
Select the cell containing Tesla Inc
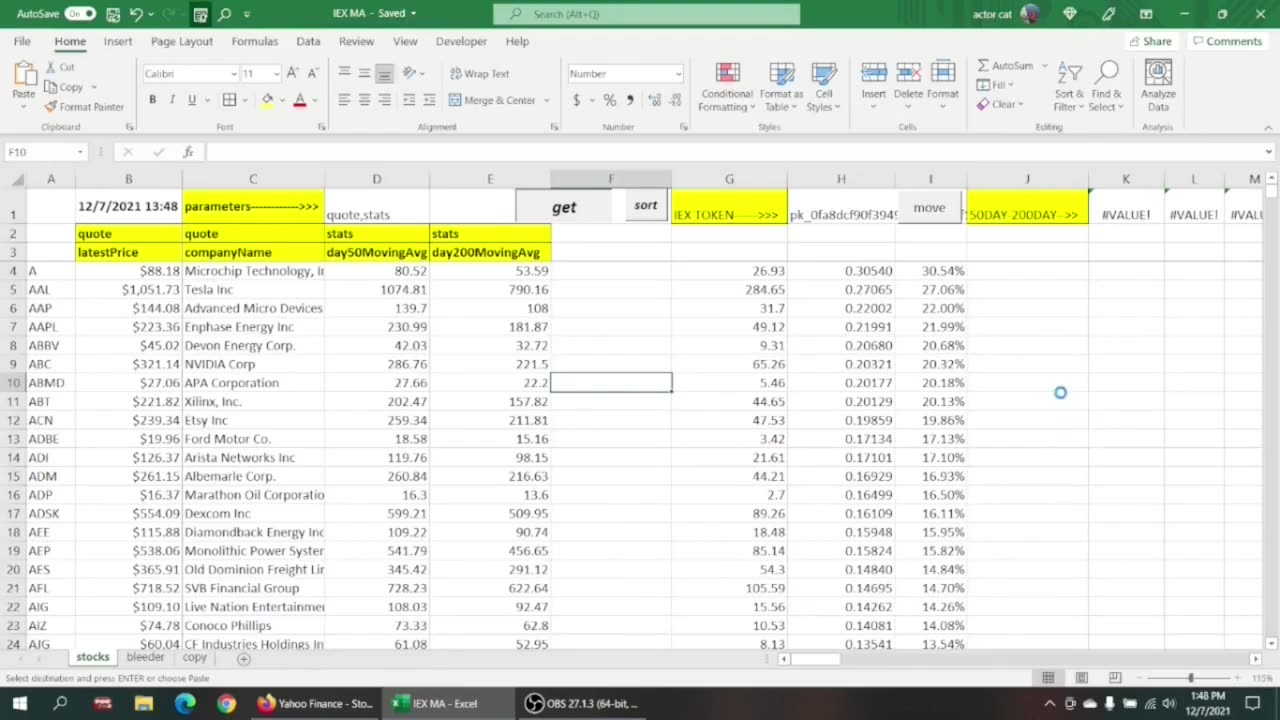click(253, 290)
